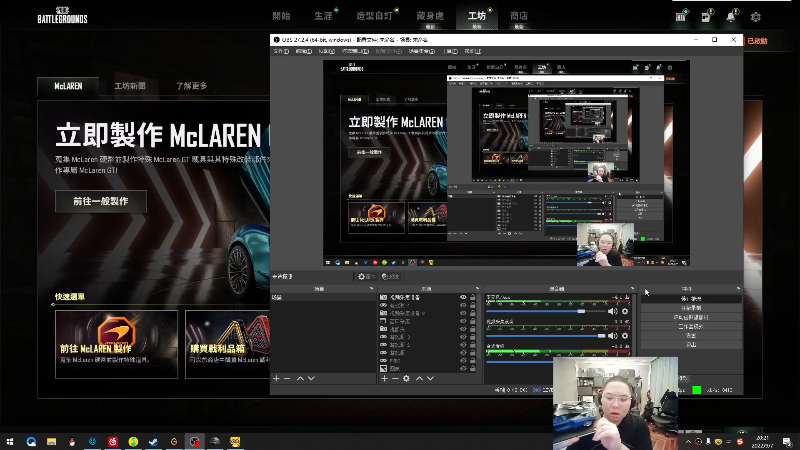The height and width of the screenshot is (450, 800).
Task: Open PUBG settings gear icon
Action: click(756, 17)
